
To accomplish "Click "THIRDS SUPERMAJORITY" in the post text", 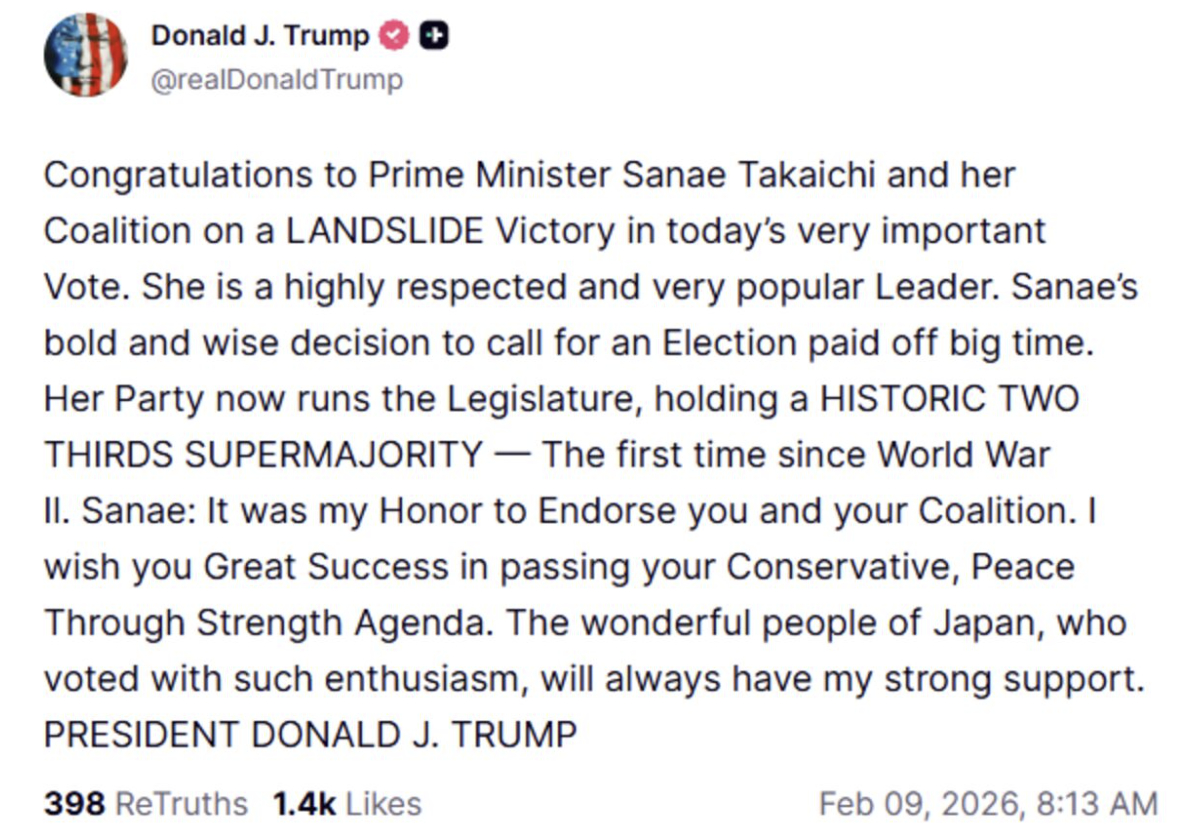I will tap(262, 455).
